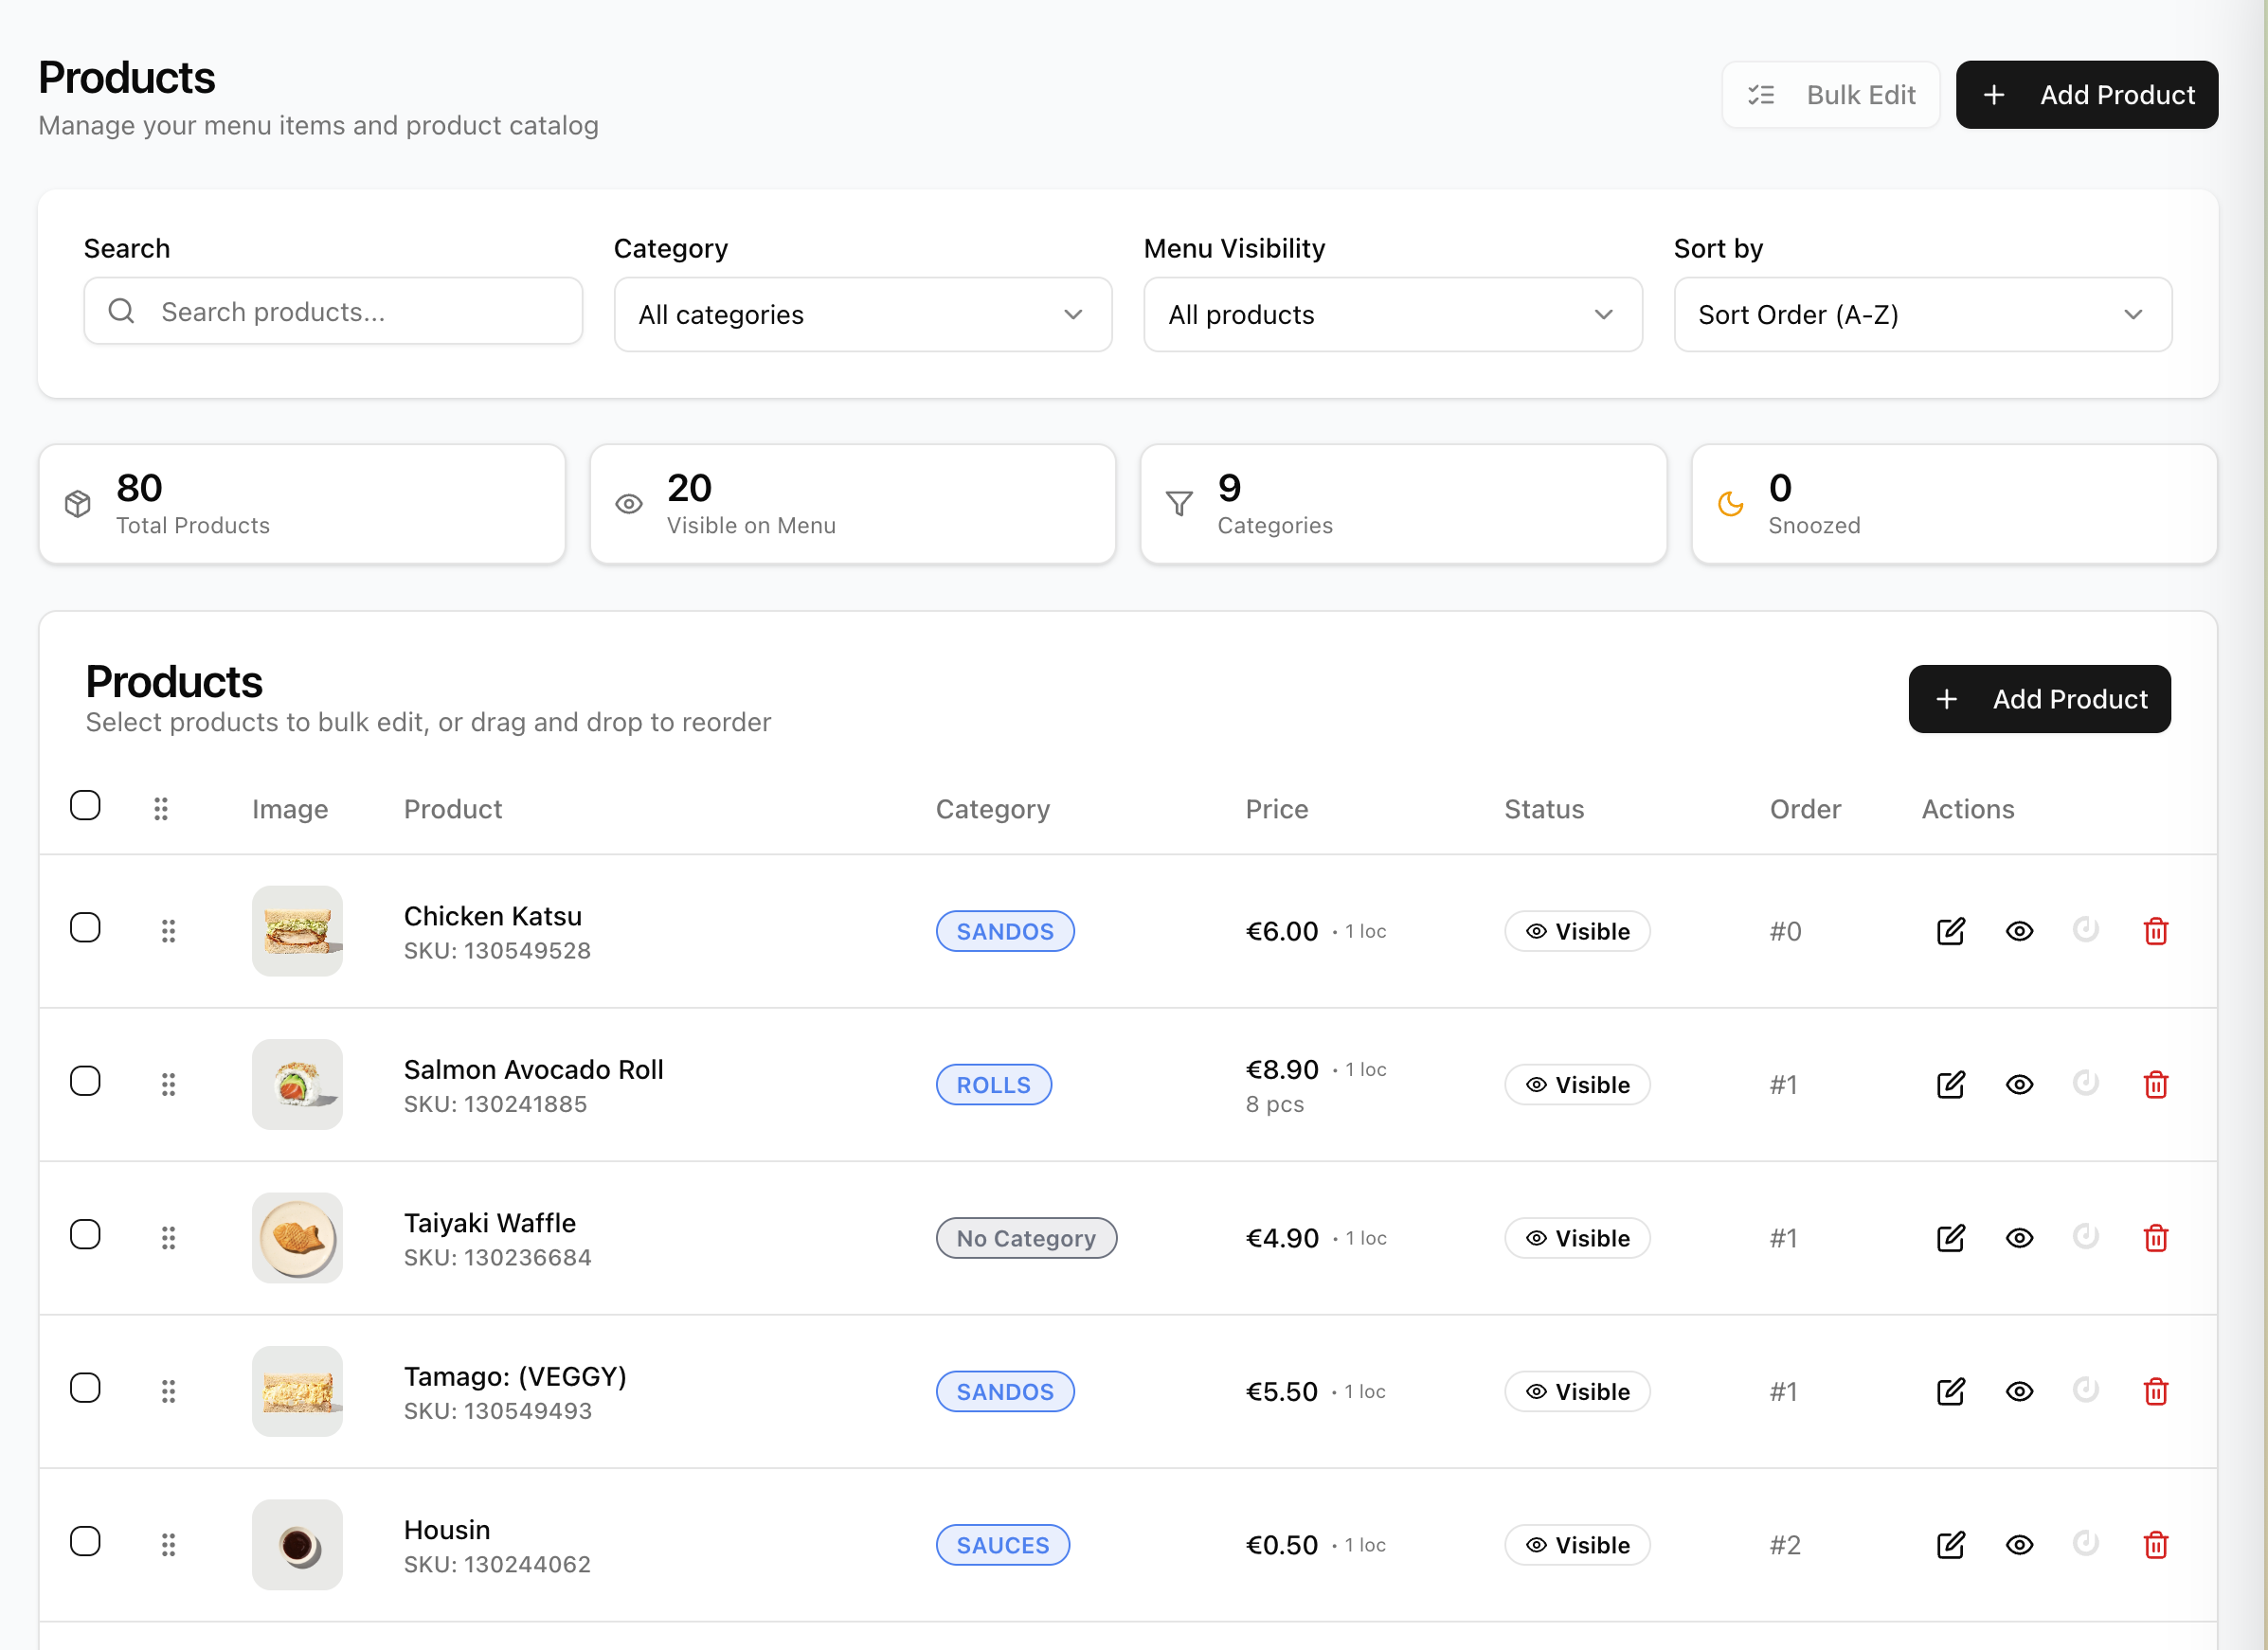
Task: Grab the drag handle for Chicken Katsu
Action: [168, 931]
